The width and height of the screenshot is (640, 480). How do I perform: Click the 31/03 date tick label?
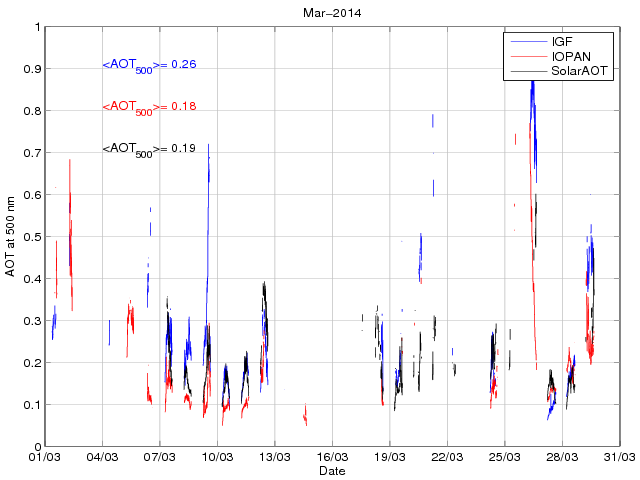(620, 457)
